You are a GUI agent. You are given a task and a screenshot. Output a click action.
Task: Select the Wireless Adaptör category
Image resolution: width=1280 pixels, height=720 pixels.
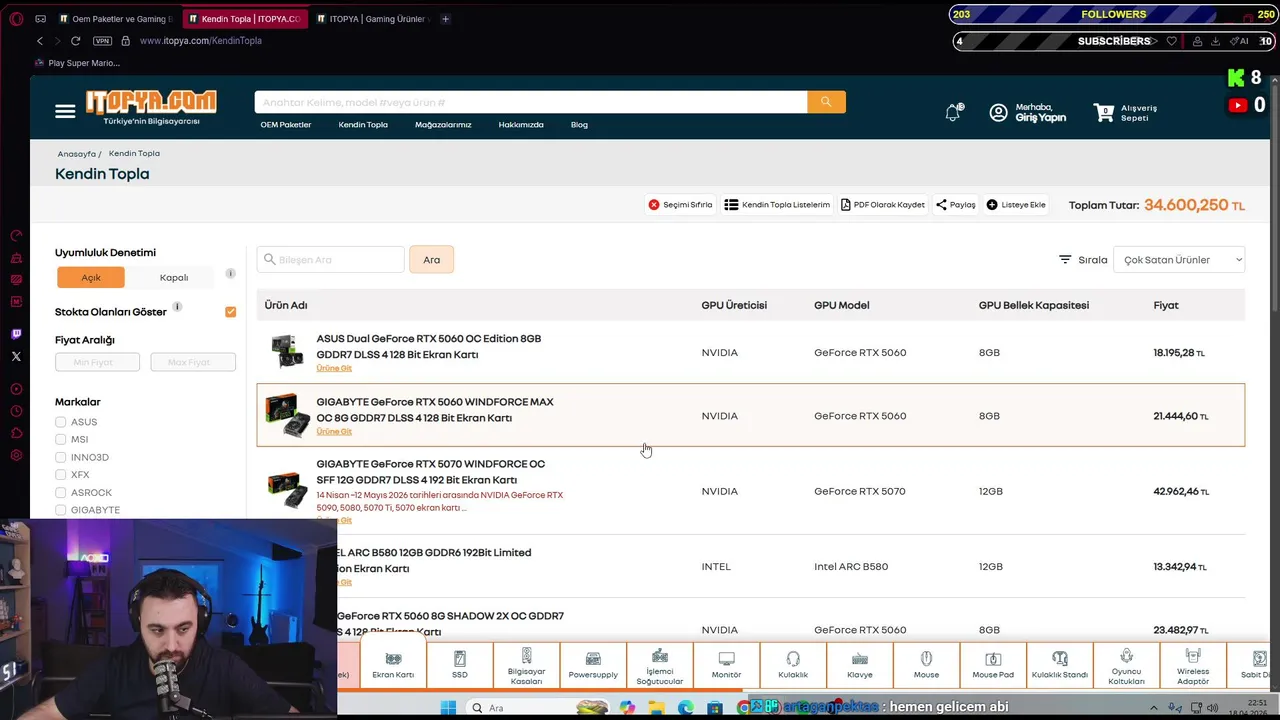click(1193, 665)
